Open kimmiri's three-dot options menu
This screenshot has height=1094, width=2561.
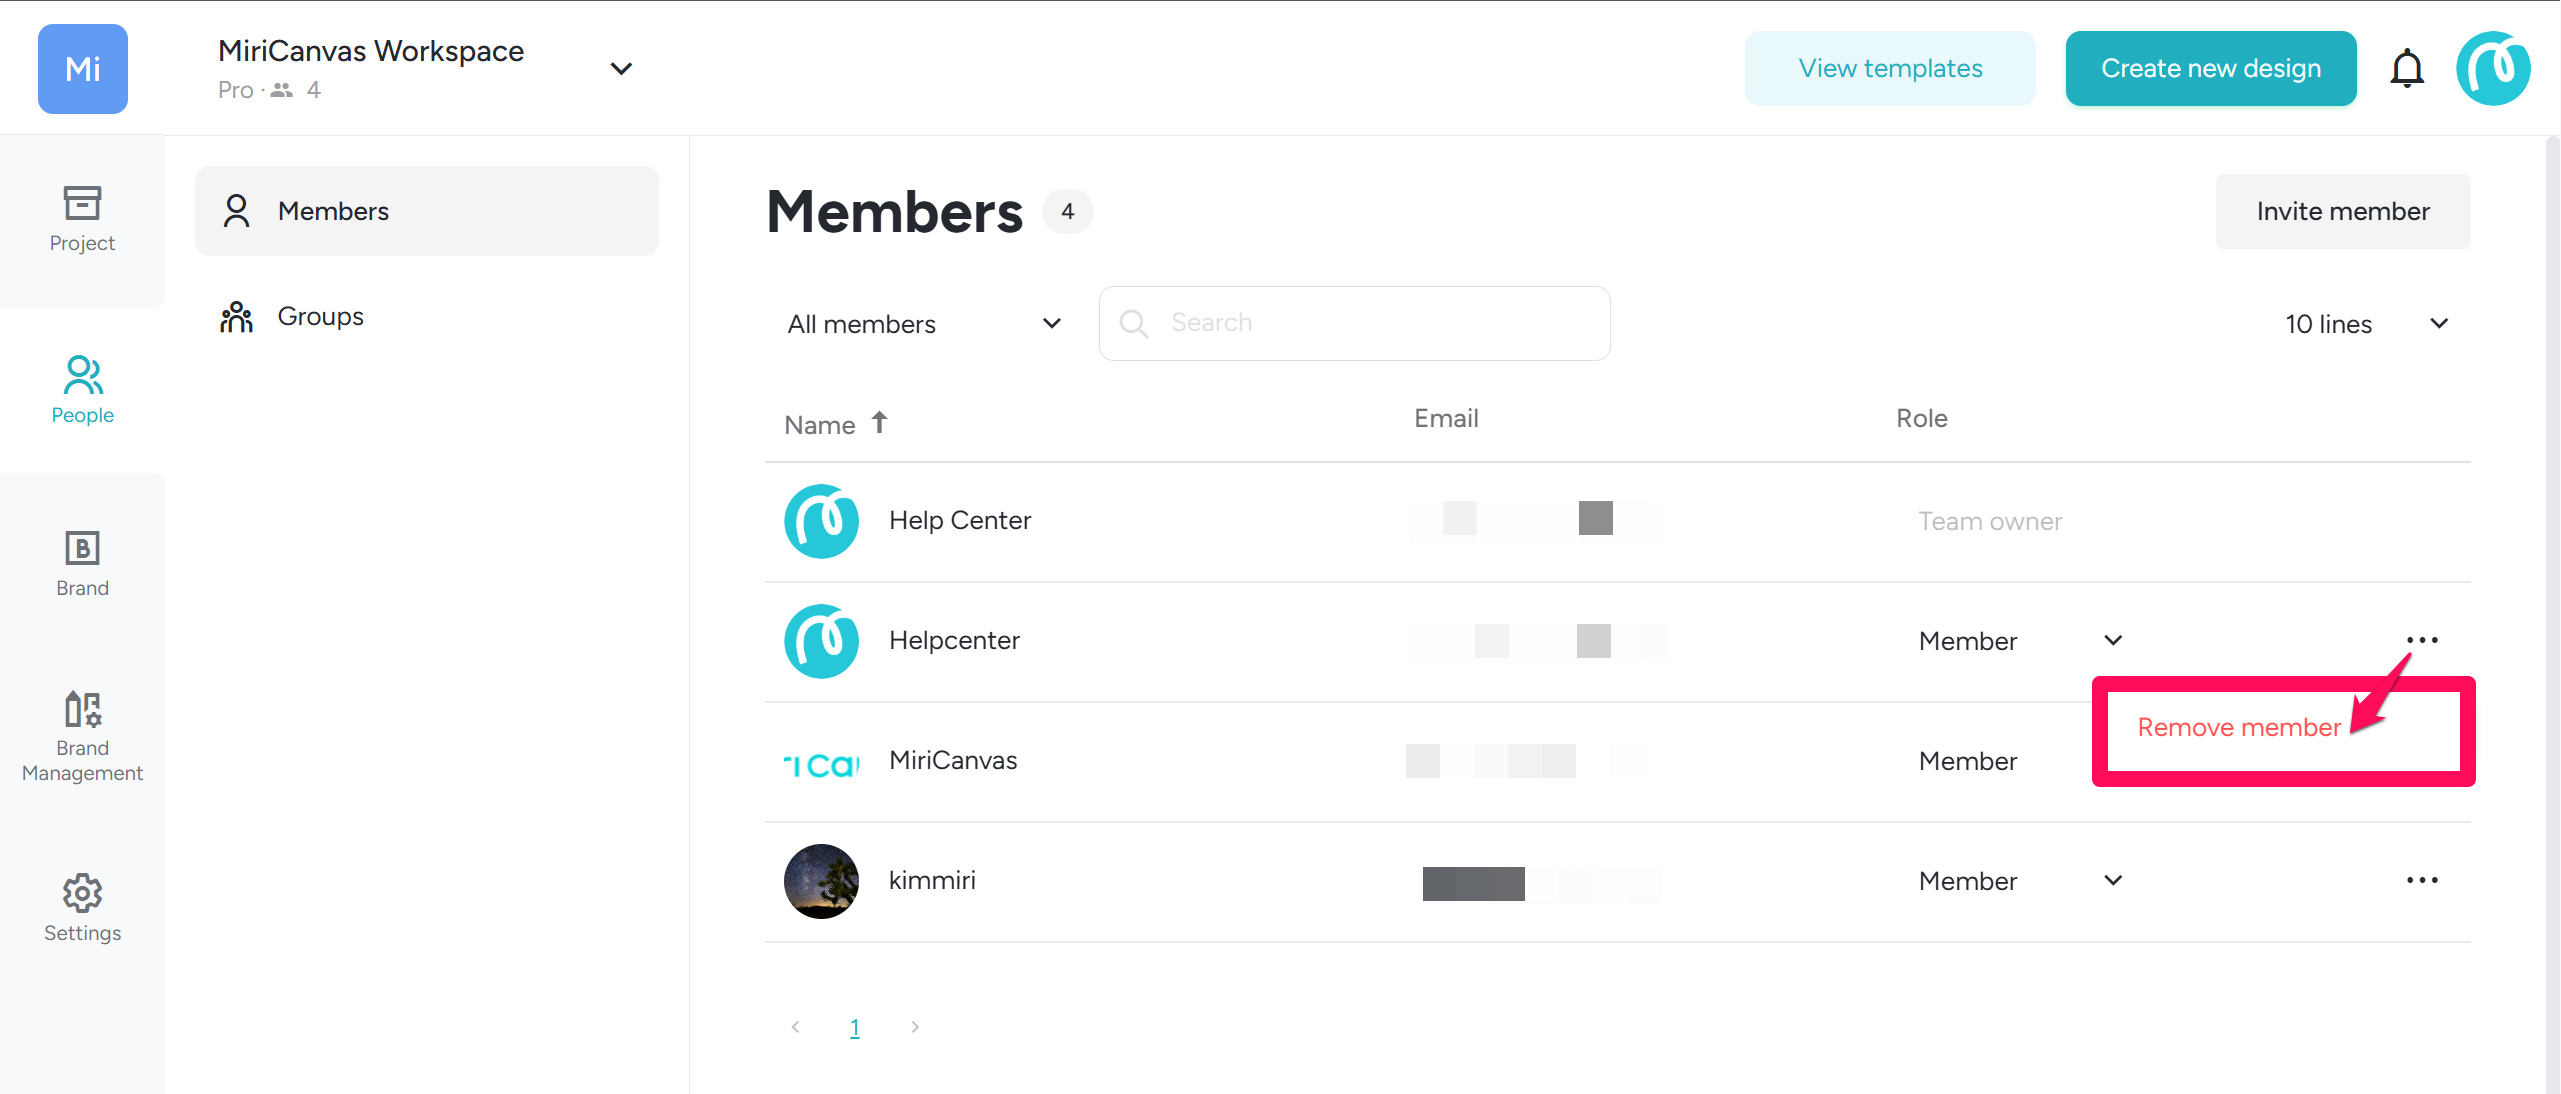pyautogui.click(x=2423, y=880)
